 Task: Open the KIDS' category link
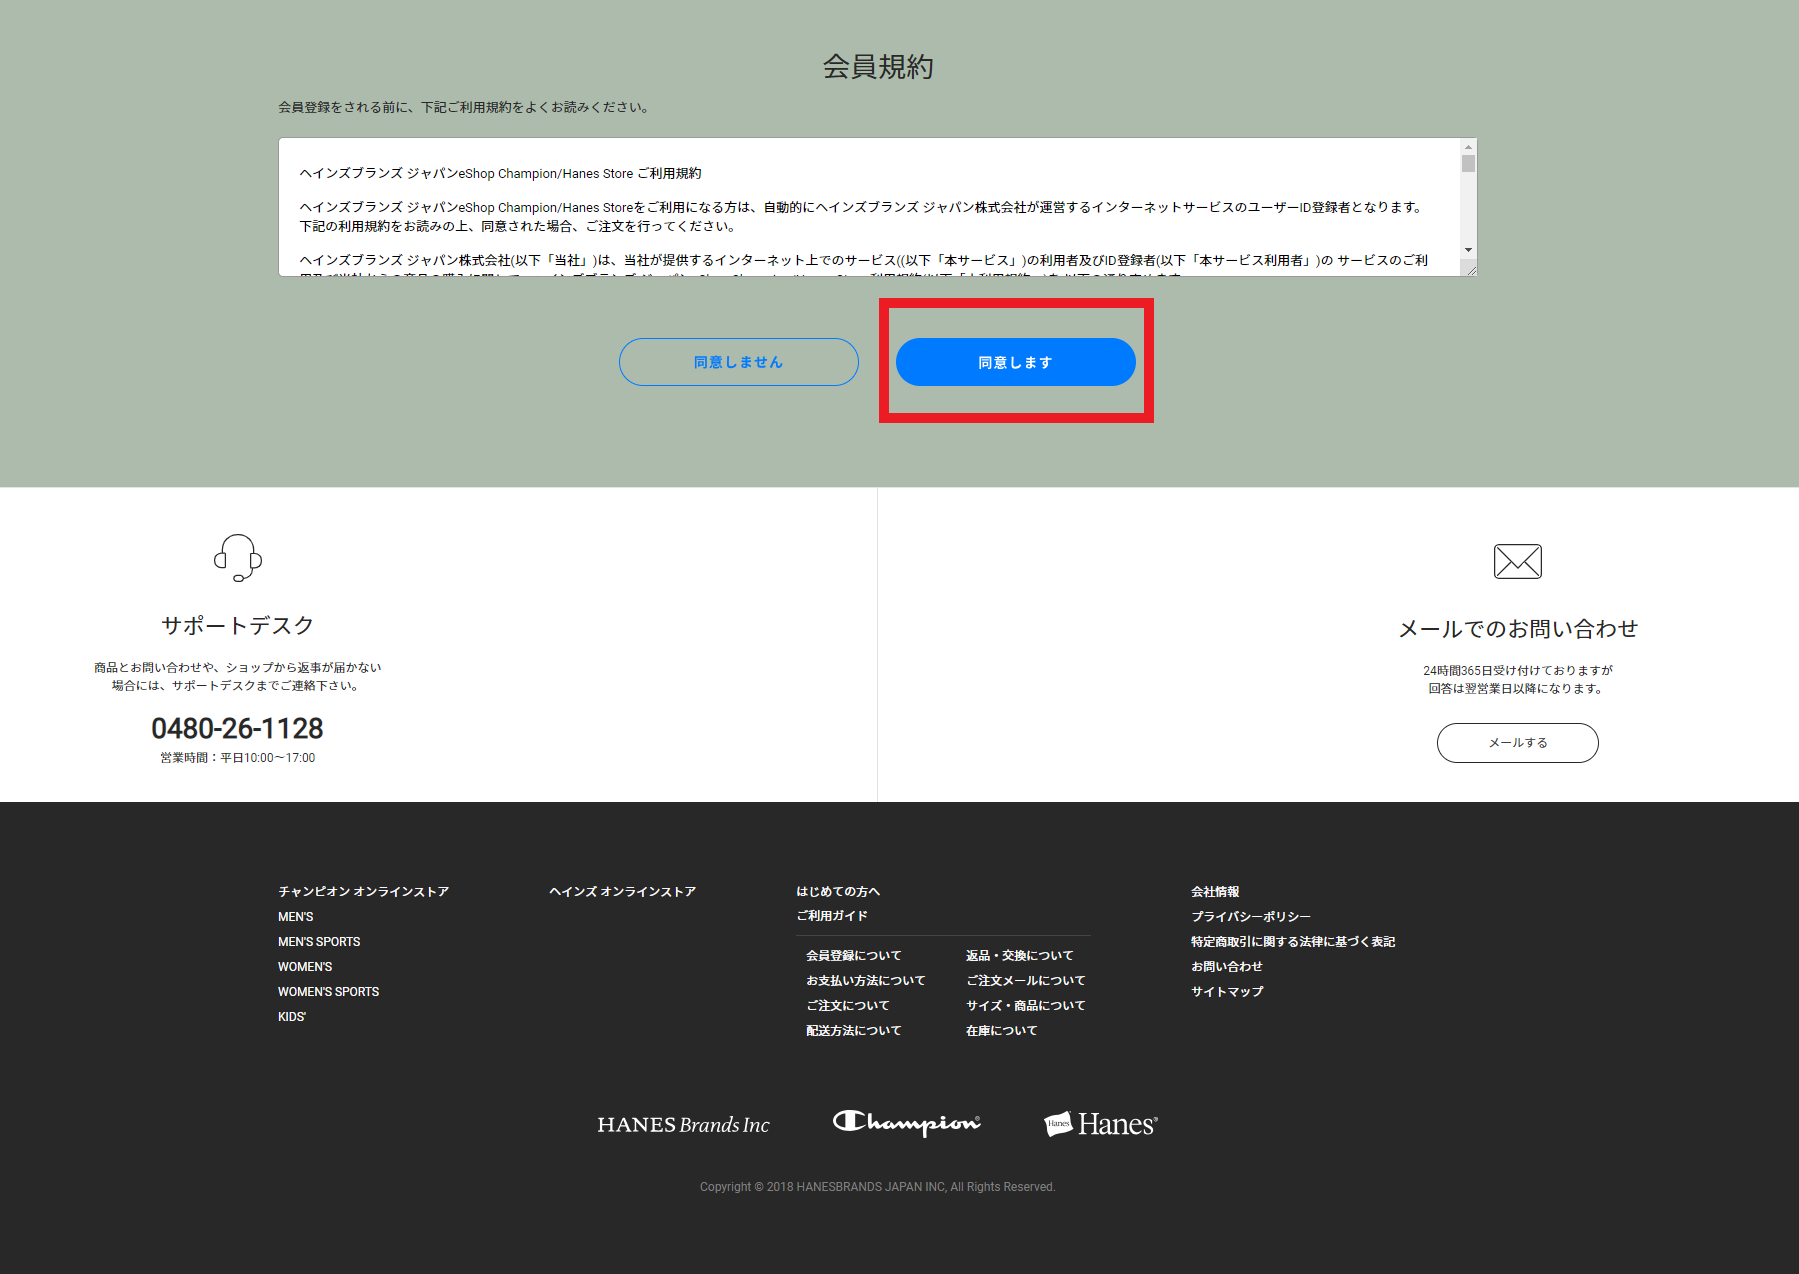[x=292, y=1017]
